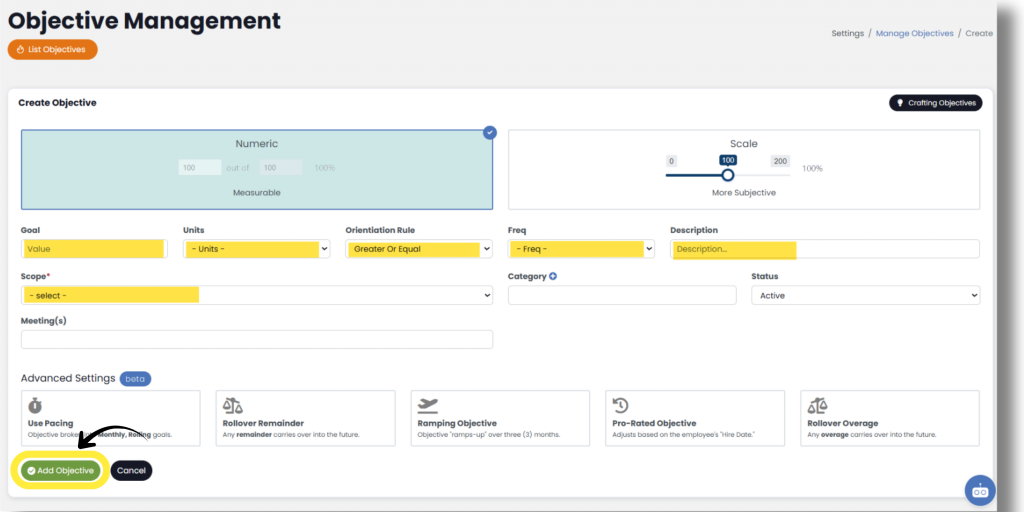Select the Numeric objective type card
The image size is (1024, 512).
257,169
